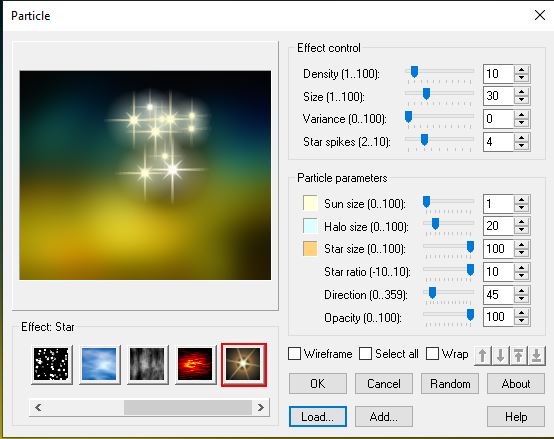Send particle to top arrow icon
The height and width of the screenshot is (439, 554).
point(518,355)
